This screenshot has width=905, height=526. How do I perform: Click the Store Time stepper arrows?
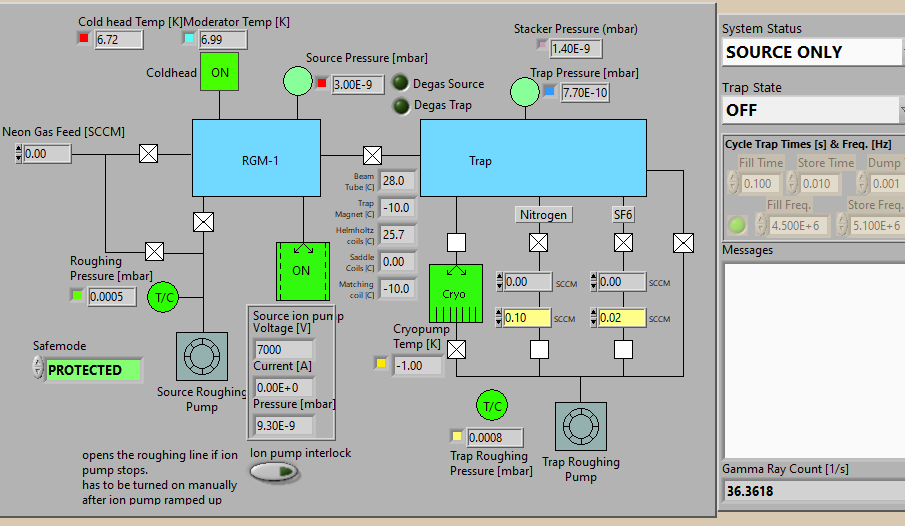point(792,182)
